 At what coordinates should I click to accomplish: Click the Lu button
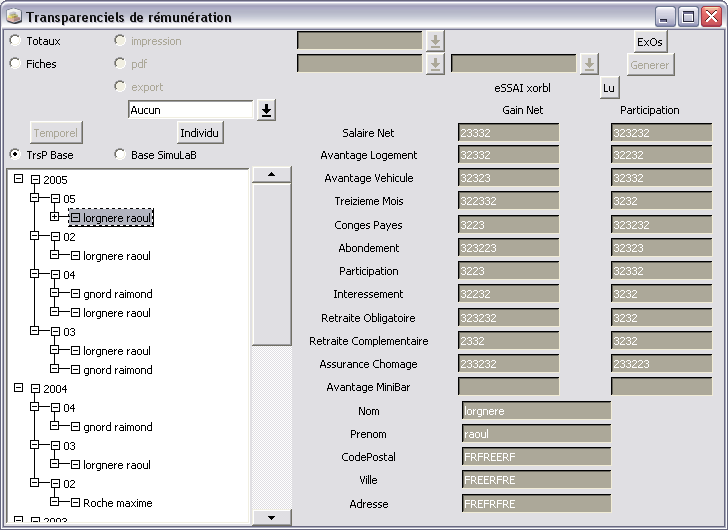pos(608,88)
